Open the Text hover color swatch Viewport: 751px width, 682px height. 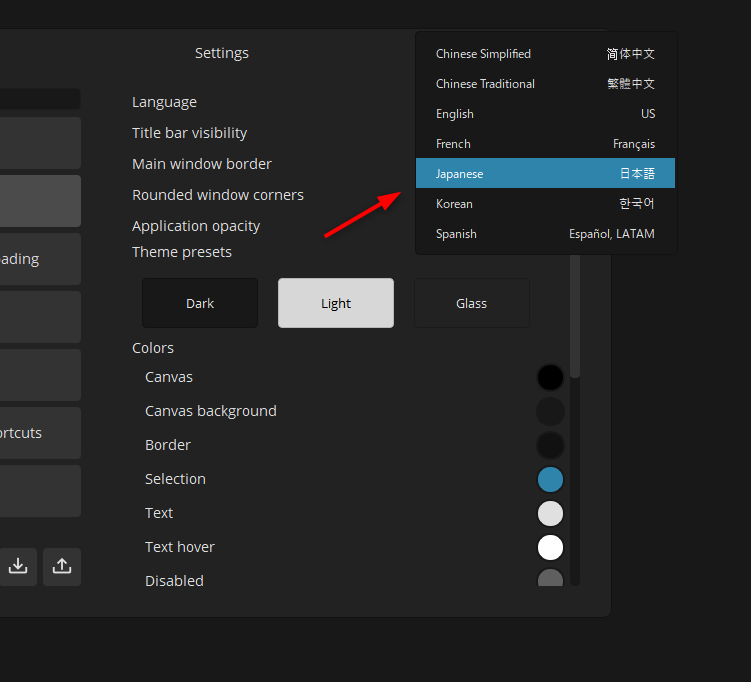click(550, 547)
